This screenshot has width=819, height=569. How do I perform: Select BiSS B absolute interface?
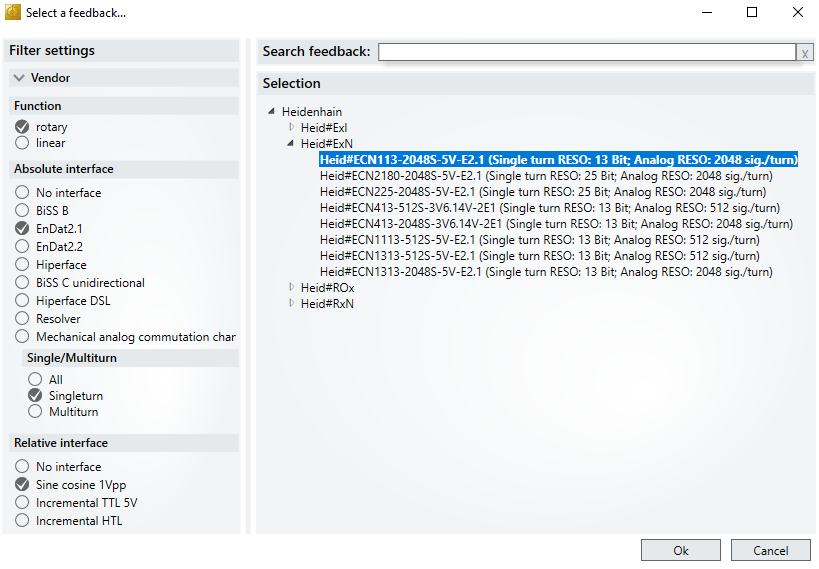click(x=22, y=211)
